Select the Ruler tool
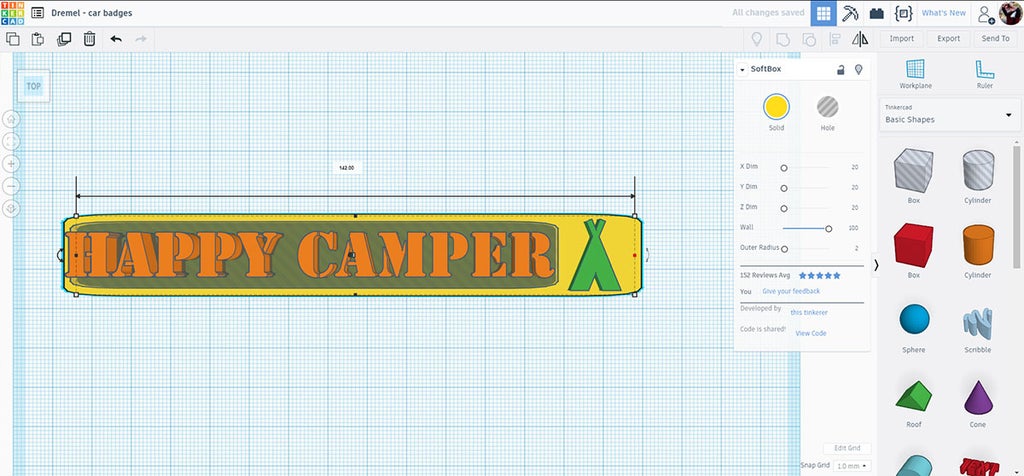The width and height of the screenshot is (1024, 476). point(984,74)
